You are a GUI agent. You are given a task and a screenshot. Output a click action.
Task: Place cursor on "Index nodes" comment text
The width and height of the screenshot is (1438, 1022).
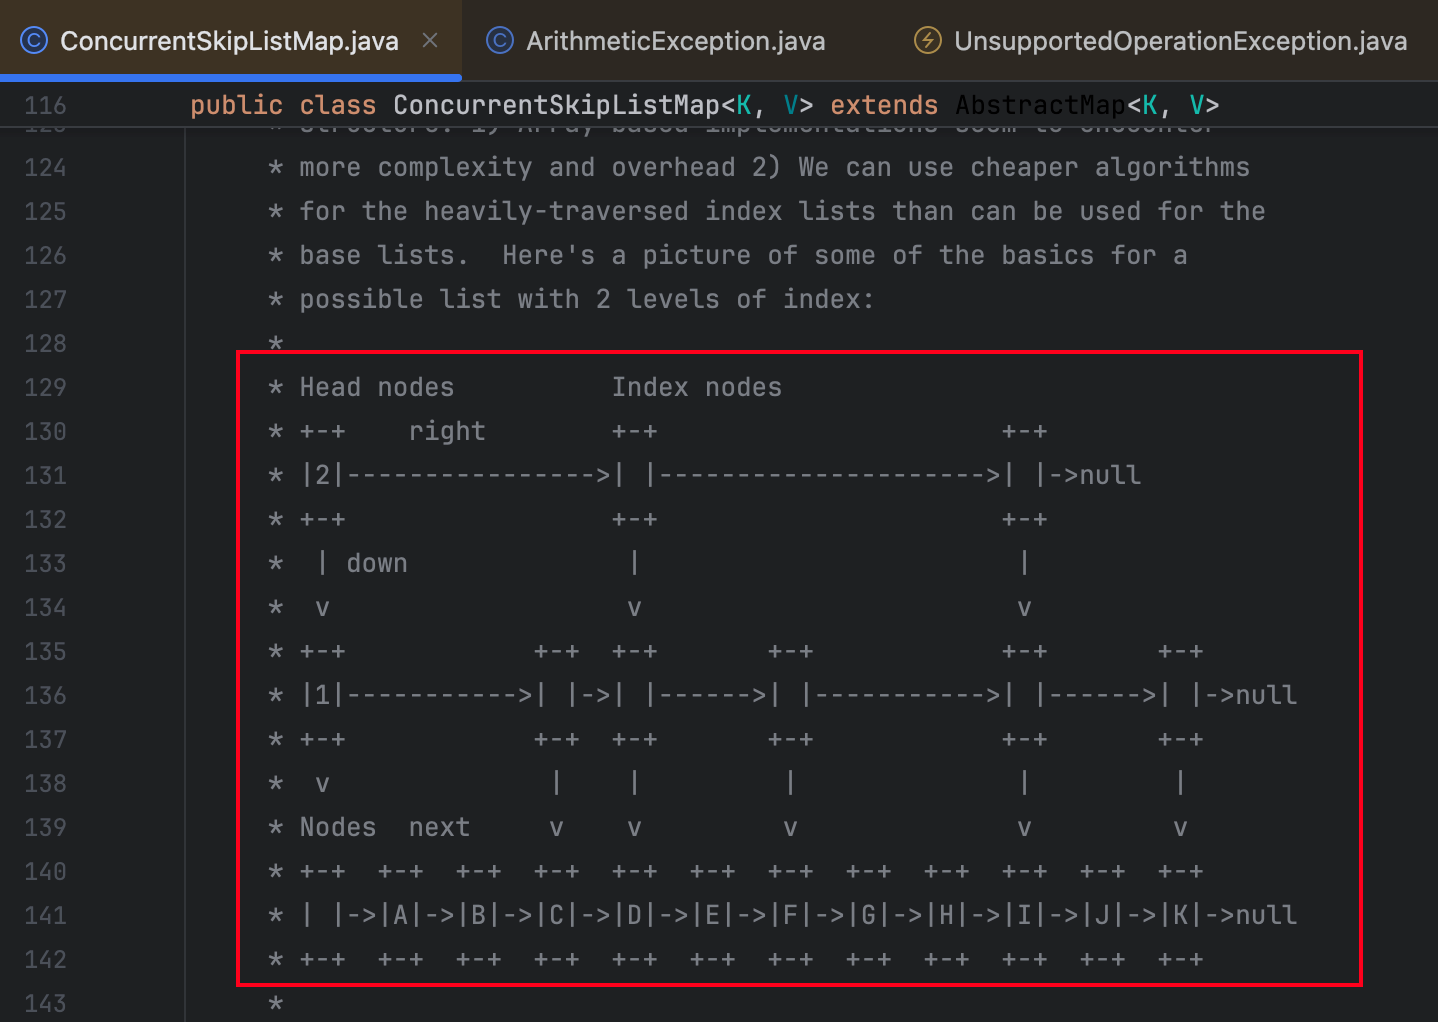pos(696,387)
